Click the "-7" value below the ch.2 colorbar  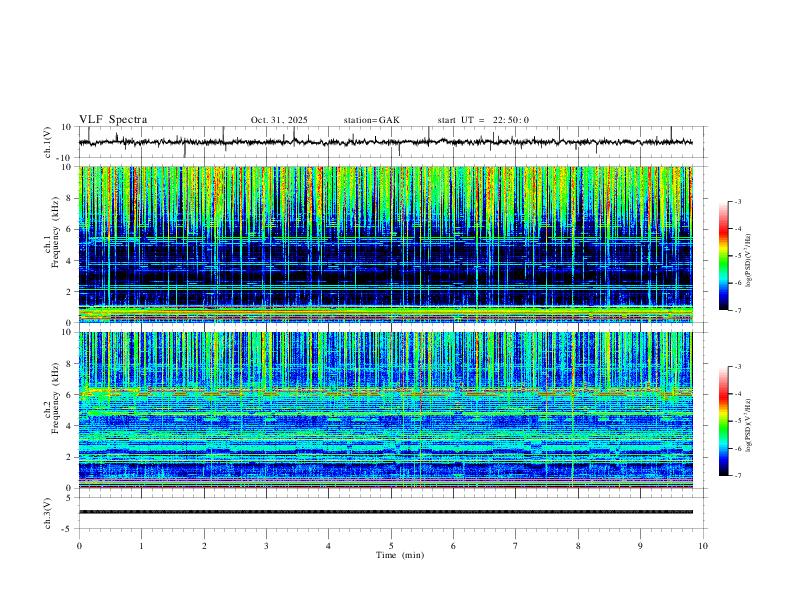click(x=737, y=476)
